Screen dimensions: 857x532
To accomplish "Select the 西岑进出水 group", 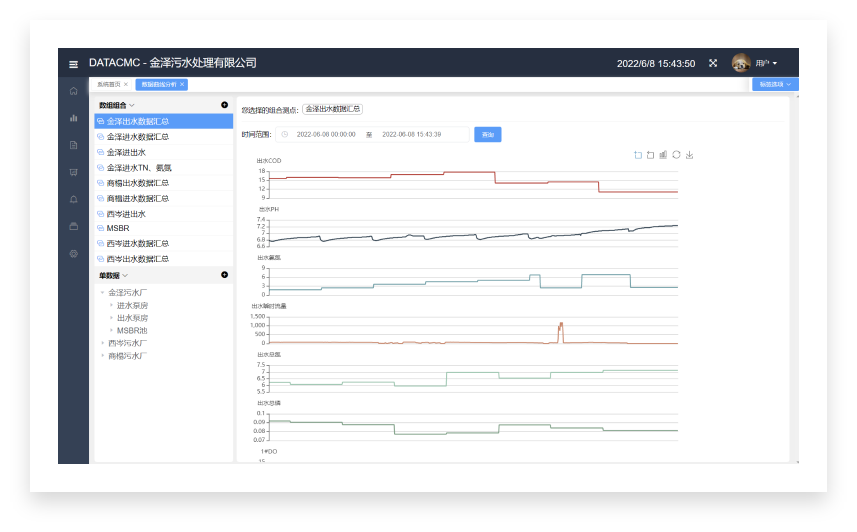I will 163,214.
